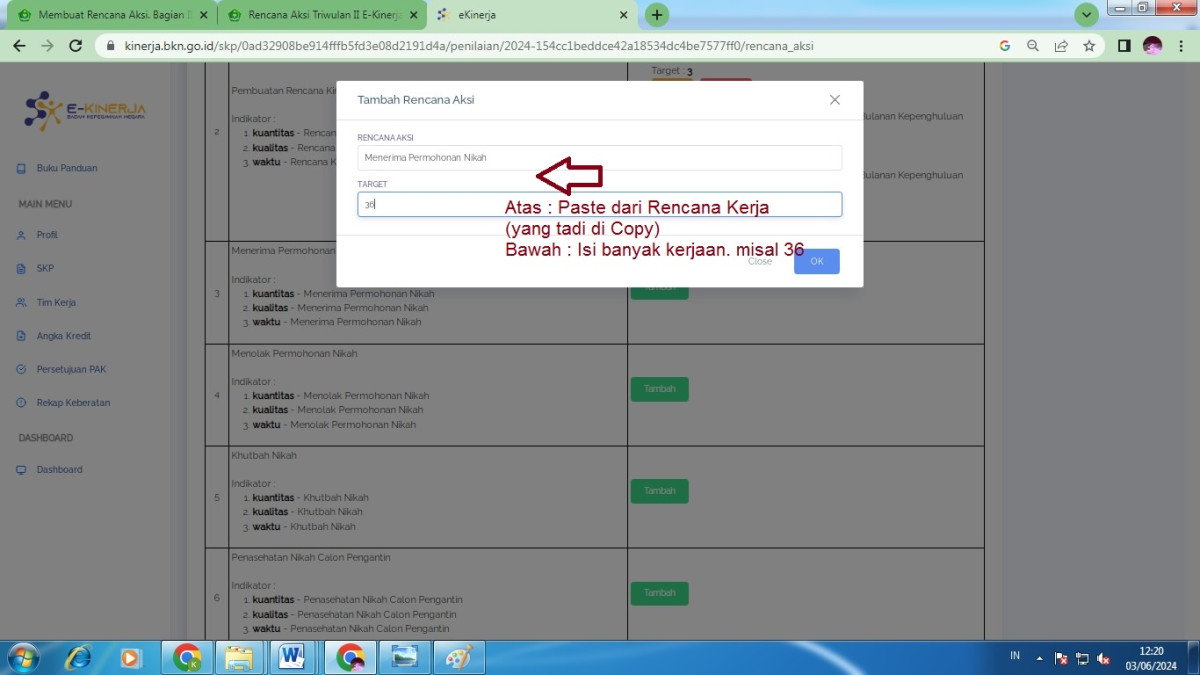Image resolution: width=1200 pixels, height=675 pixels.
Task: Open Persetujuan PAK menu entry
Action: pos(71,369)
